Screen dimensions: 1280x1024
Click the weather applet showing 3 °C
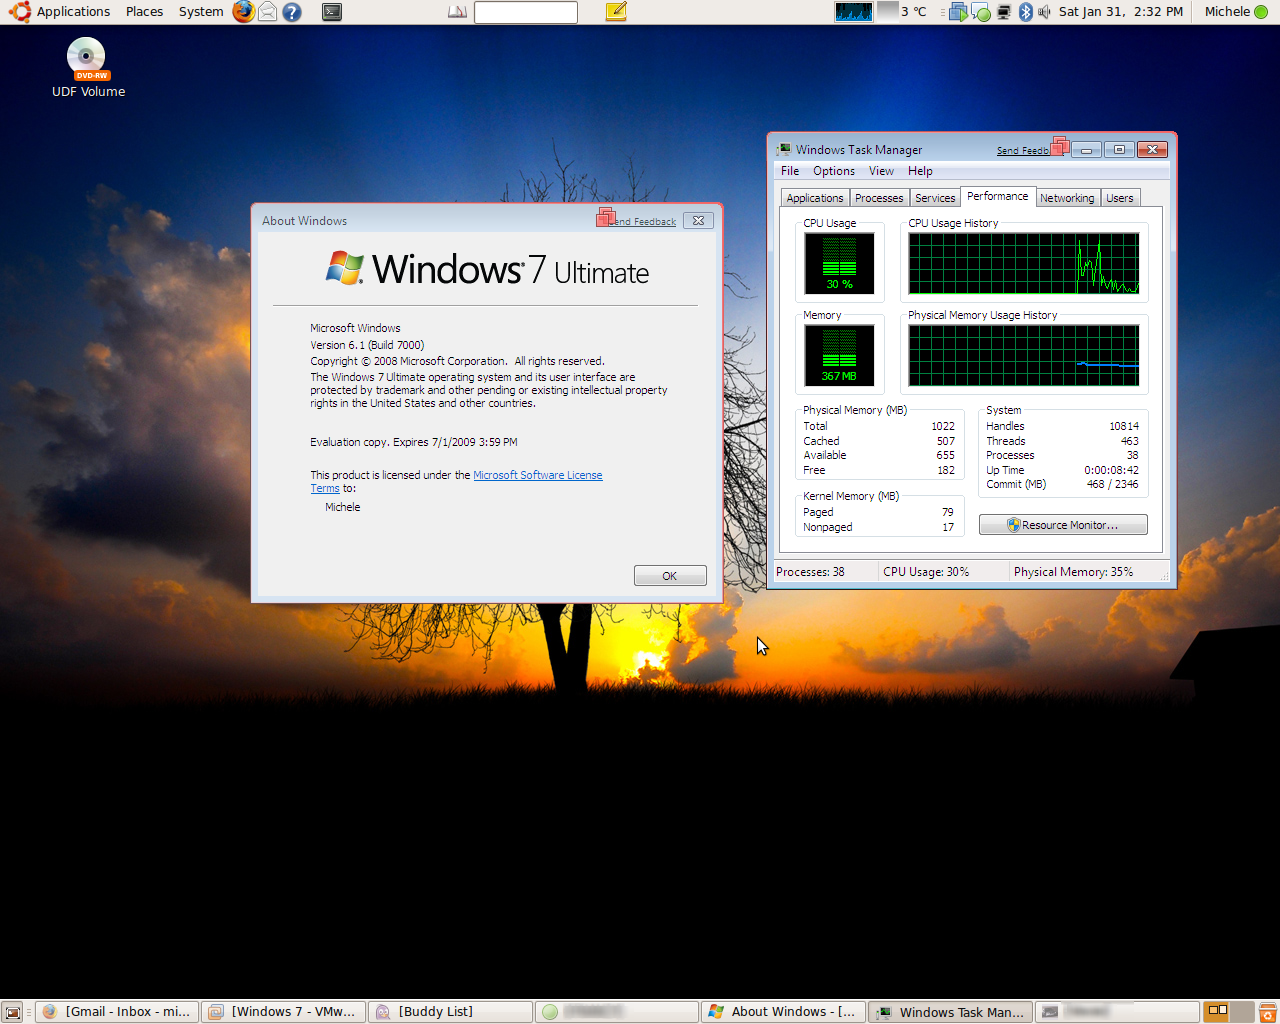click(902, 12)
